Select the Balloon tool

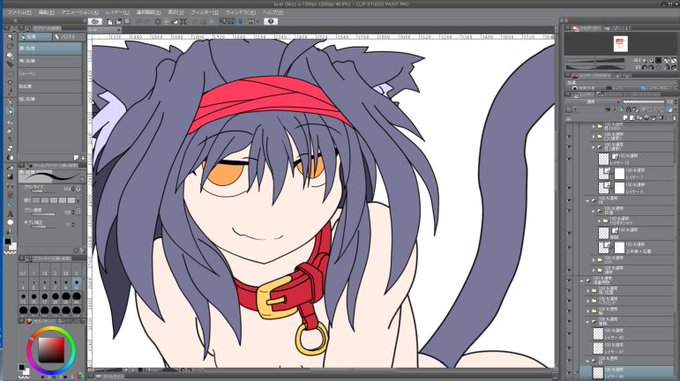tap(10, 223)
